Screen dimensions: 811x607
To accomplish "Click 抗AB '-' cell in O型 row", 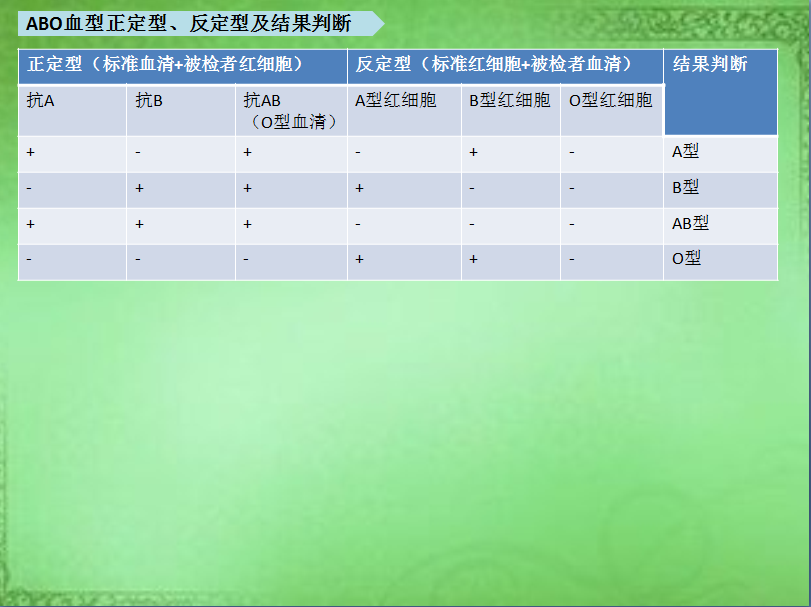I will click(291, 262).
